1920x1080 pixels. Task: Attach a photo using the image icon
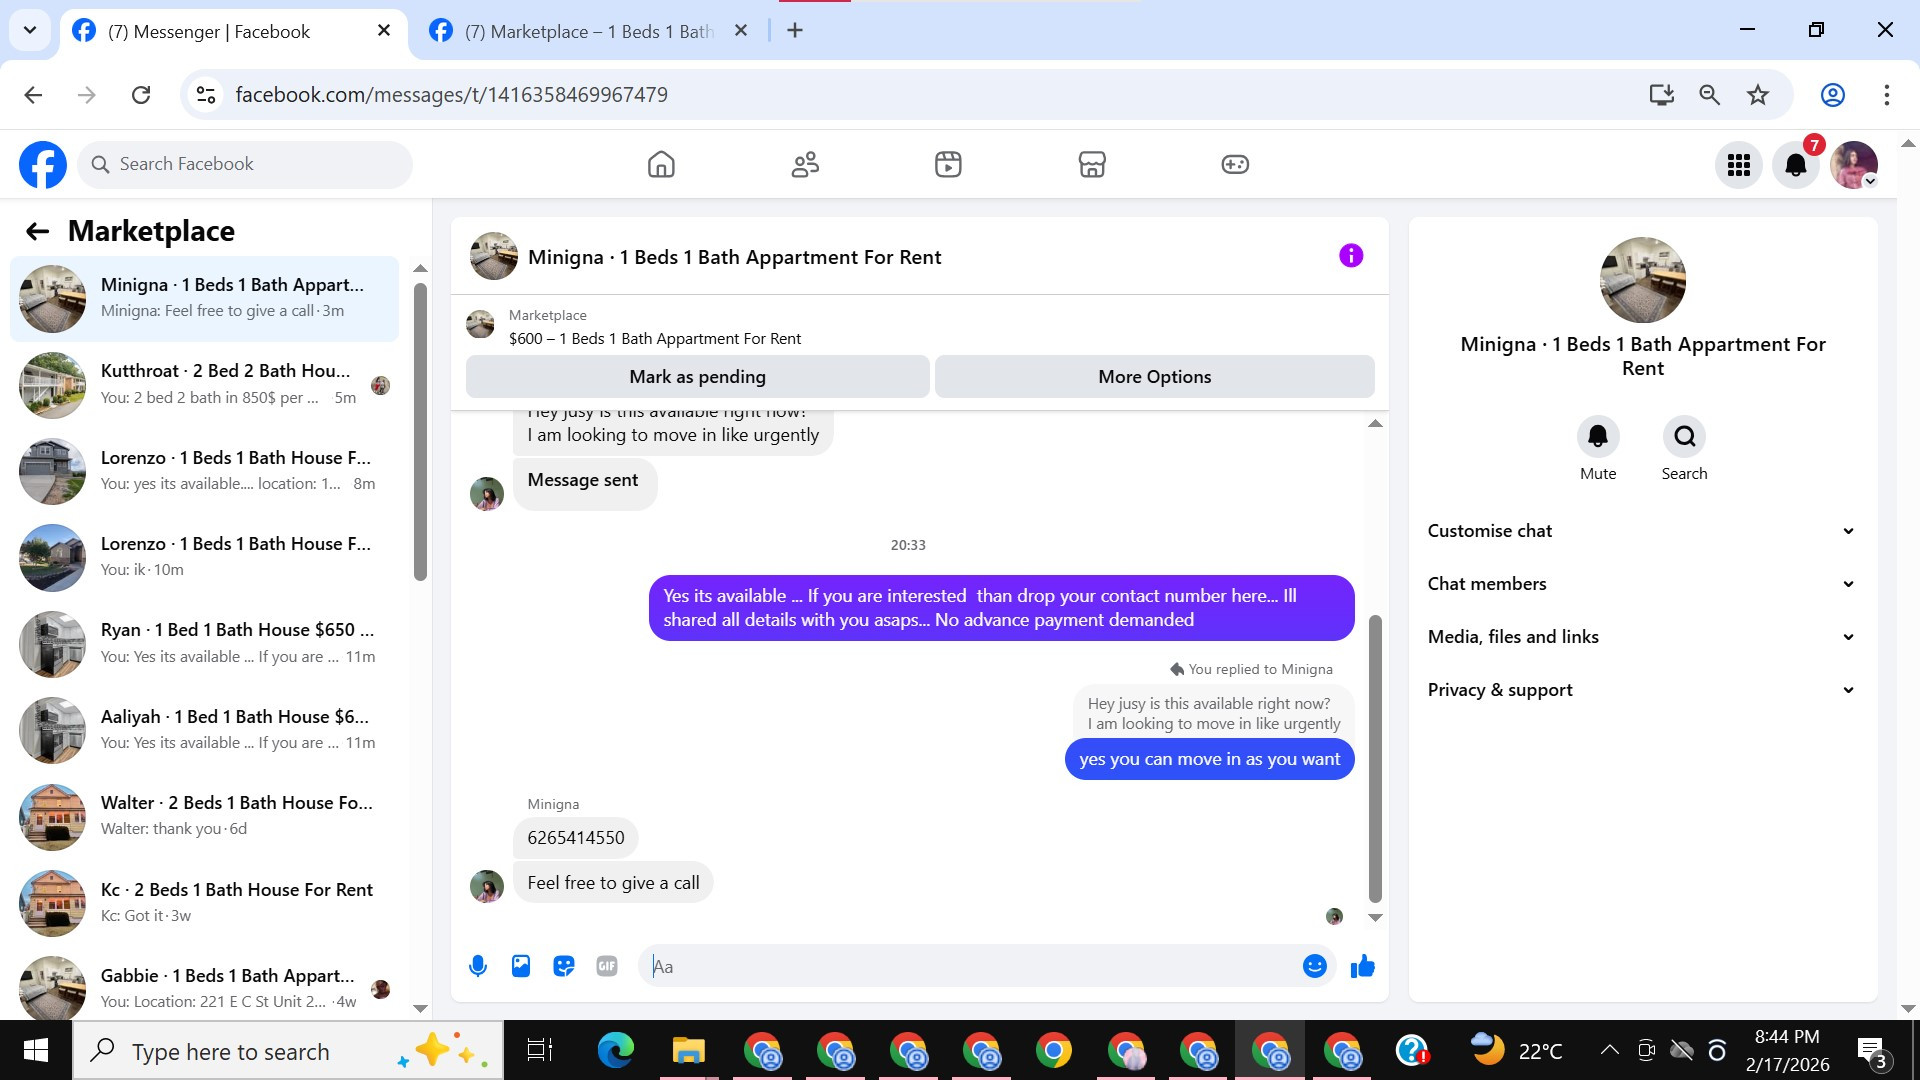point(521,966)
